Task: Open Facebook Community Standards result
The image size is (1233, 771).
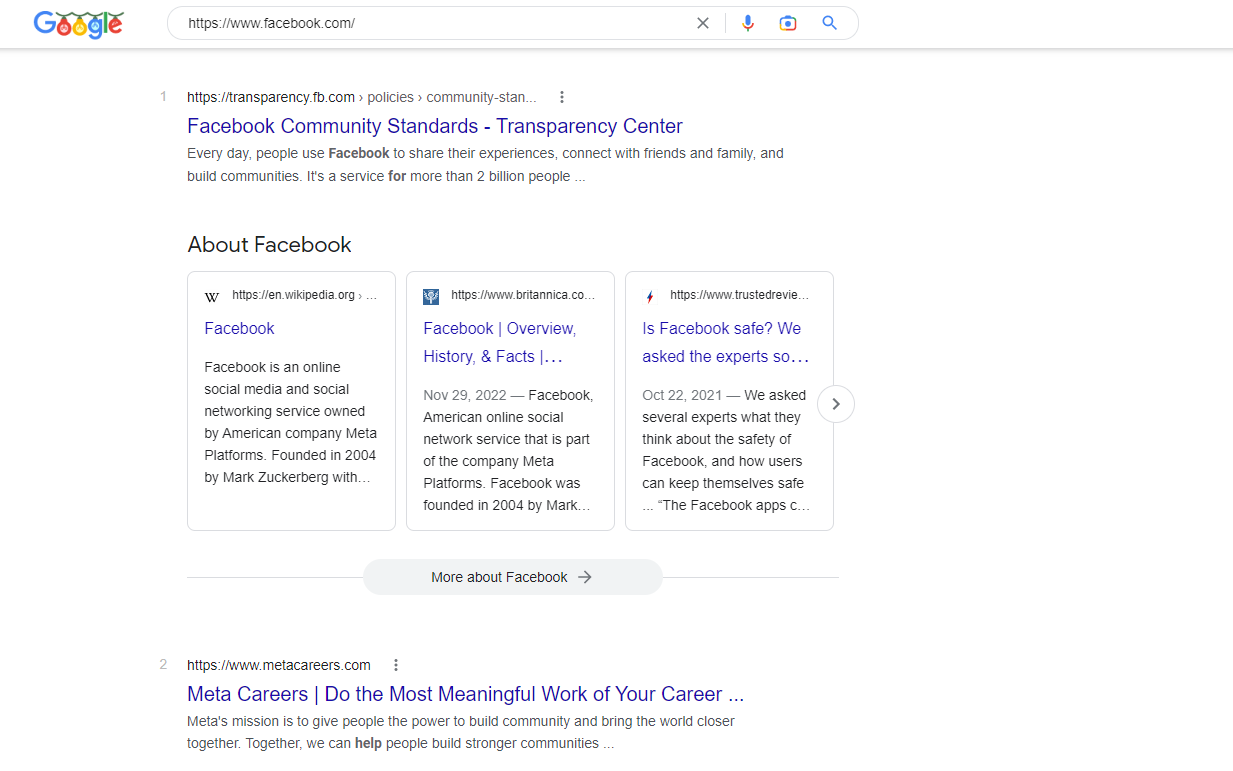Action: [435, 126]
